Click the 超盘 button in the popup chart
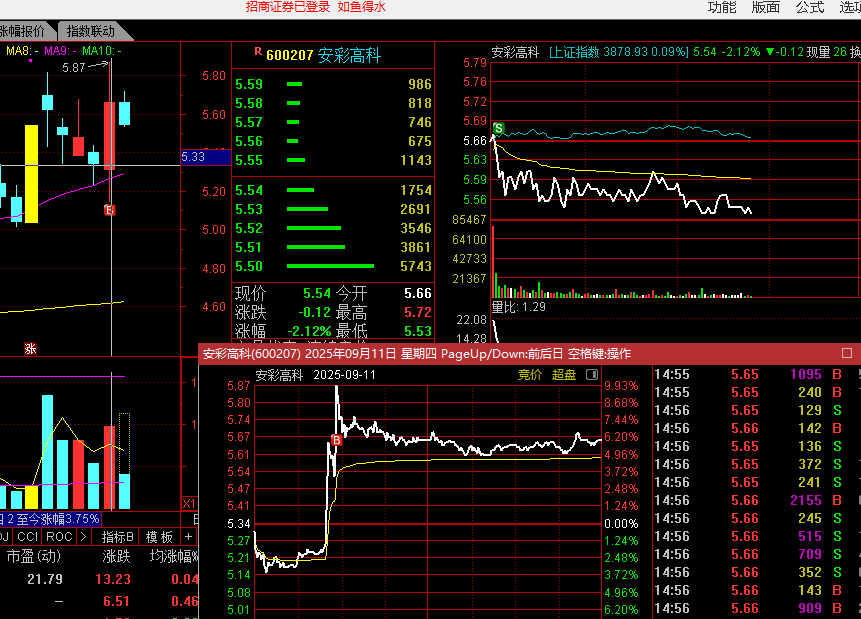 [563, 375]
